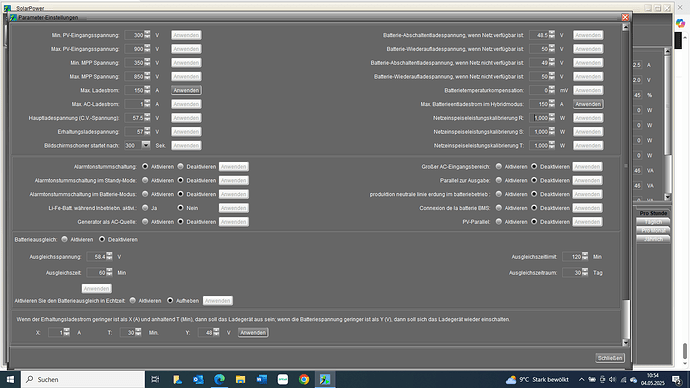Select Aktivieren for Alarmtonstummschaltung
The width and height of the screenshot is (690, 388).
(145, 167)
